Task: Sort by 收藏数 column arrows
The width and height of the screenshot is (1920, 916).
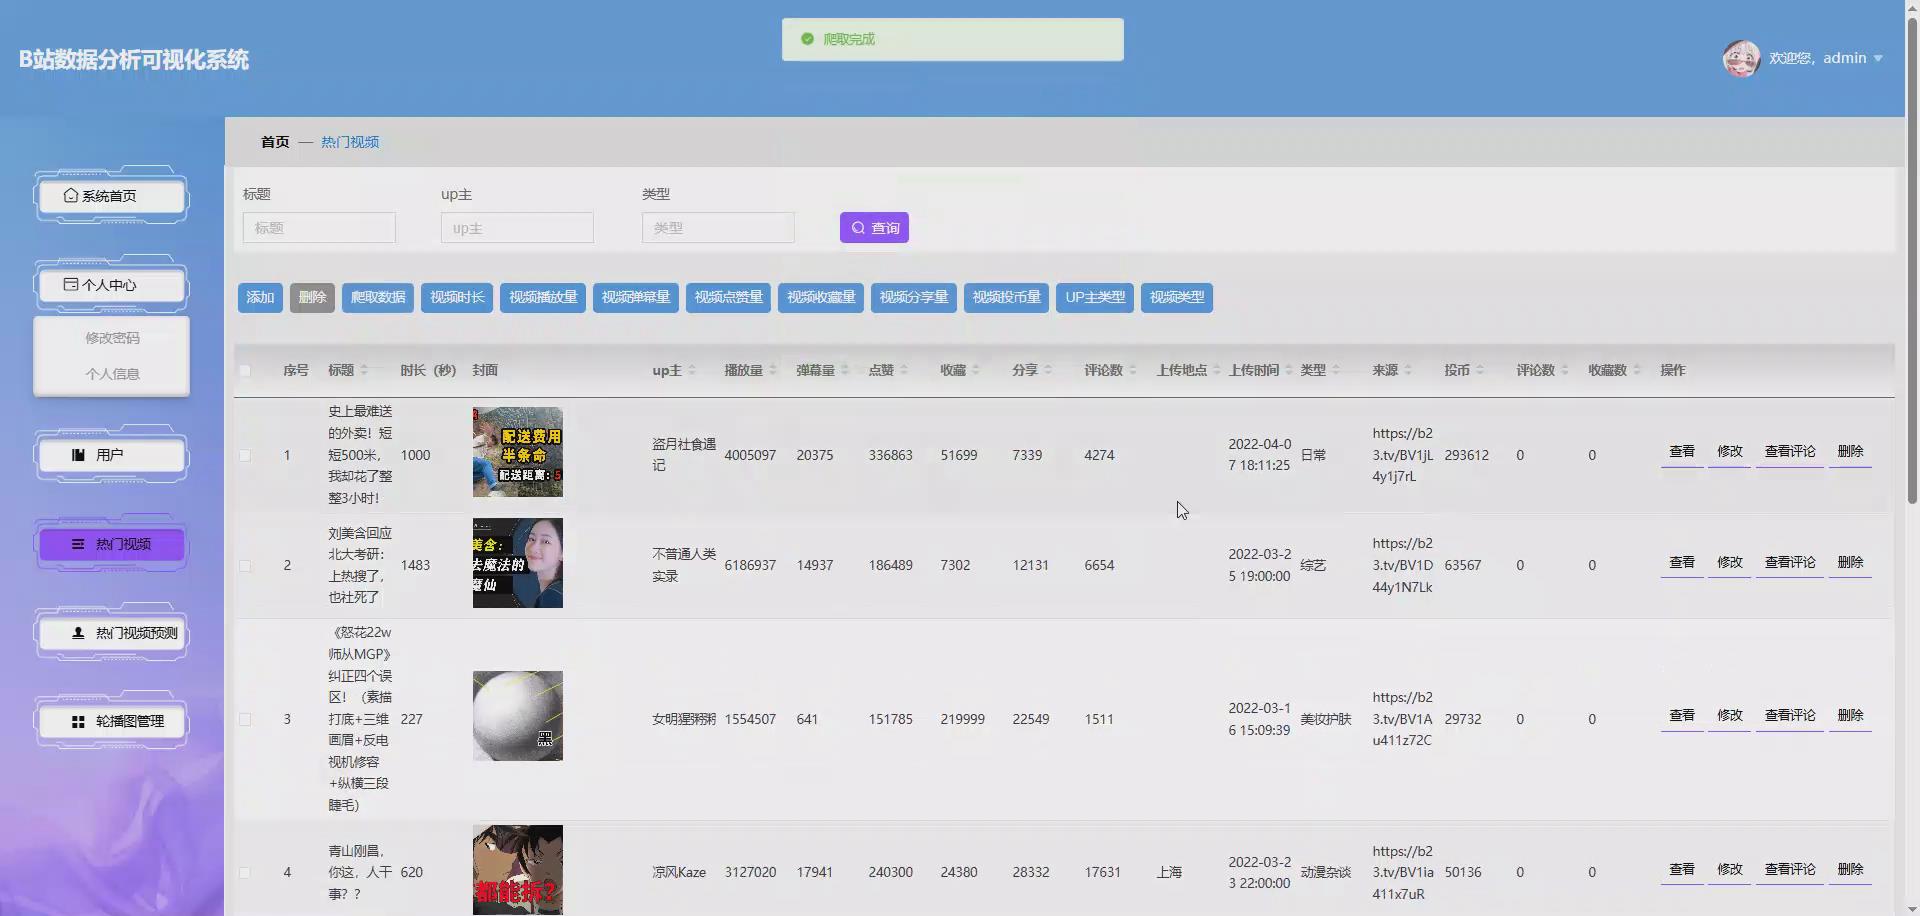Action: (x=1637, y=370)
